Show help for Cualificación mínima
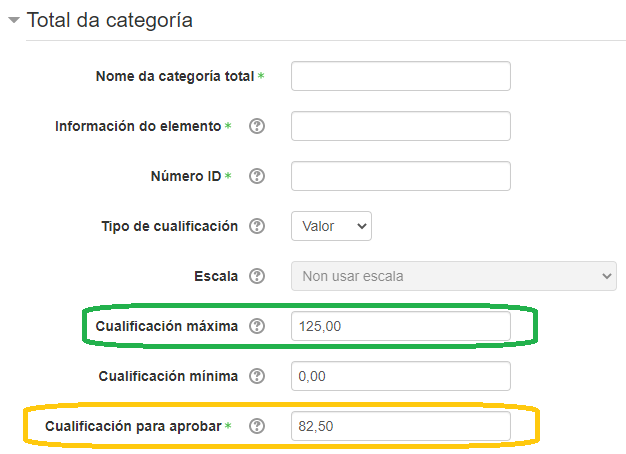This screenshot has height=454, width=626. tap(257, 376)
